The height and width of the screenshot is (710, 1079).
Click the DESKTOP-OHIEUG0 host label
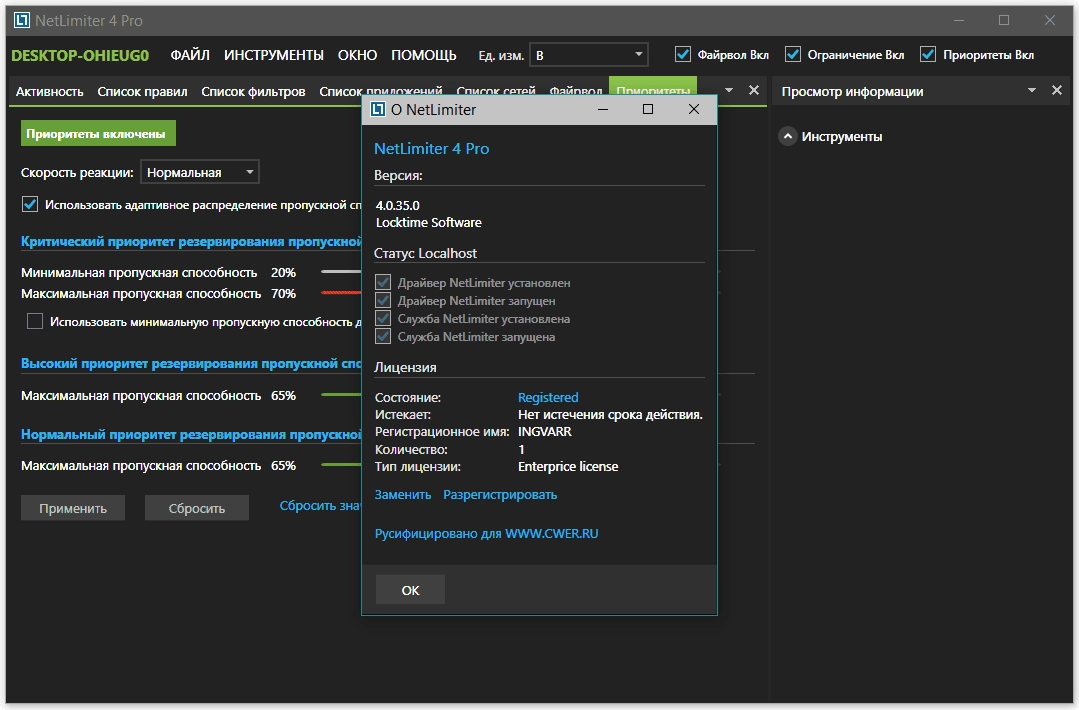(x=80, y=55)
